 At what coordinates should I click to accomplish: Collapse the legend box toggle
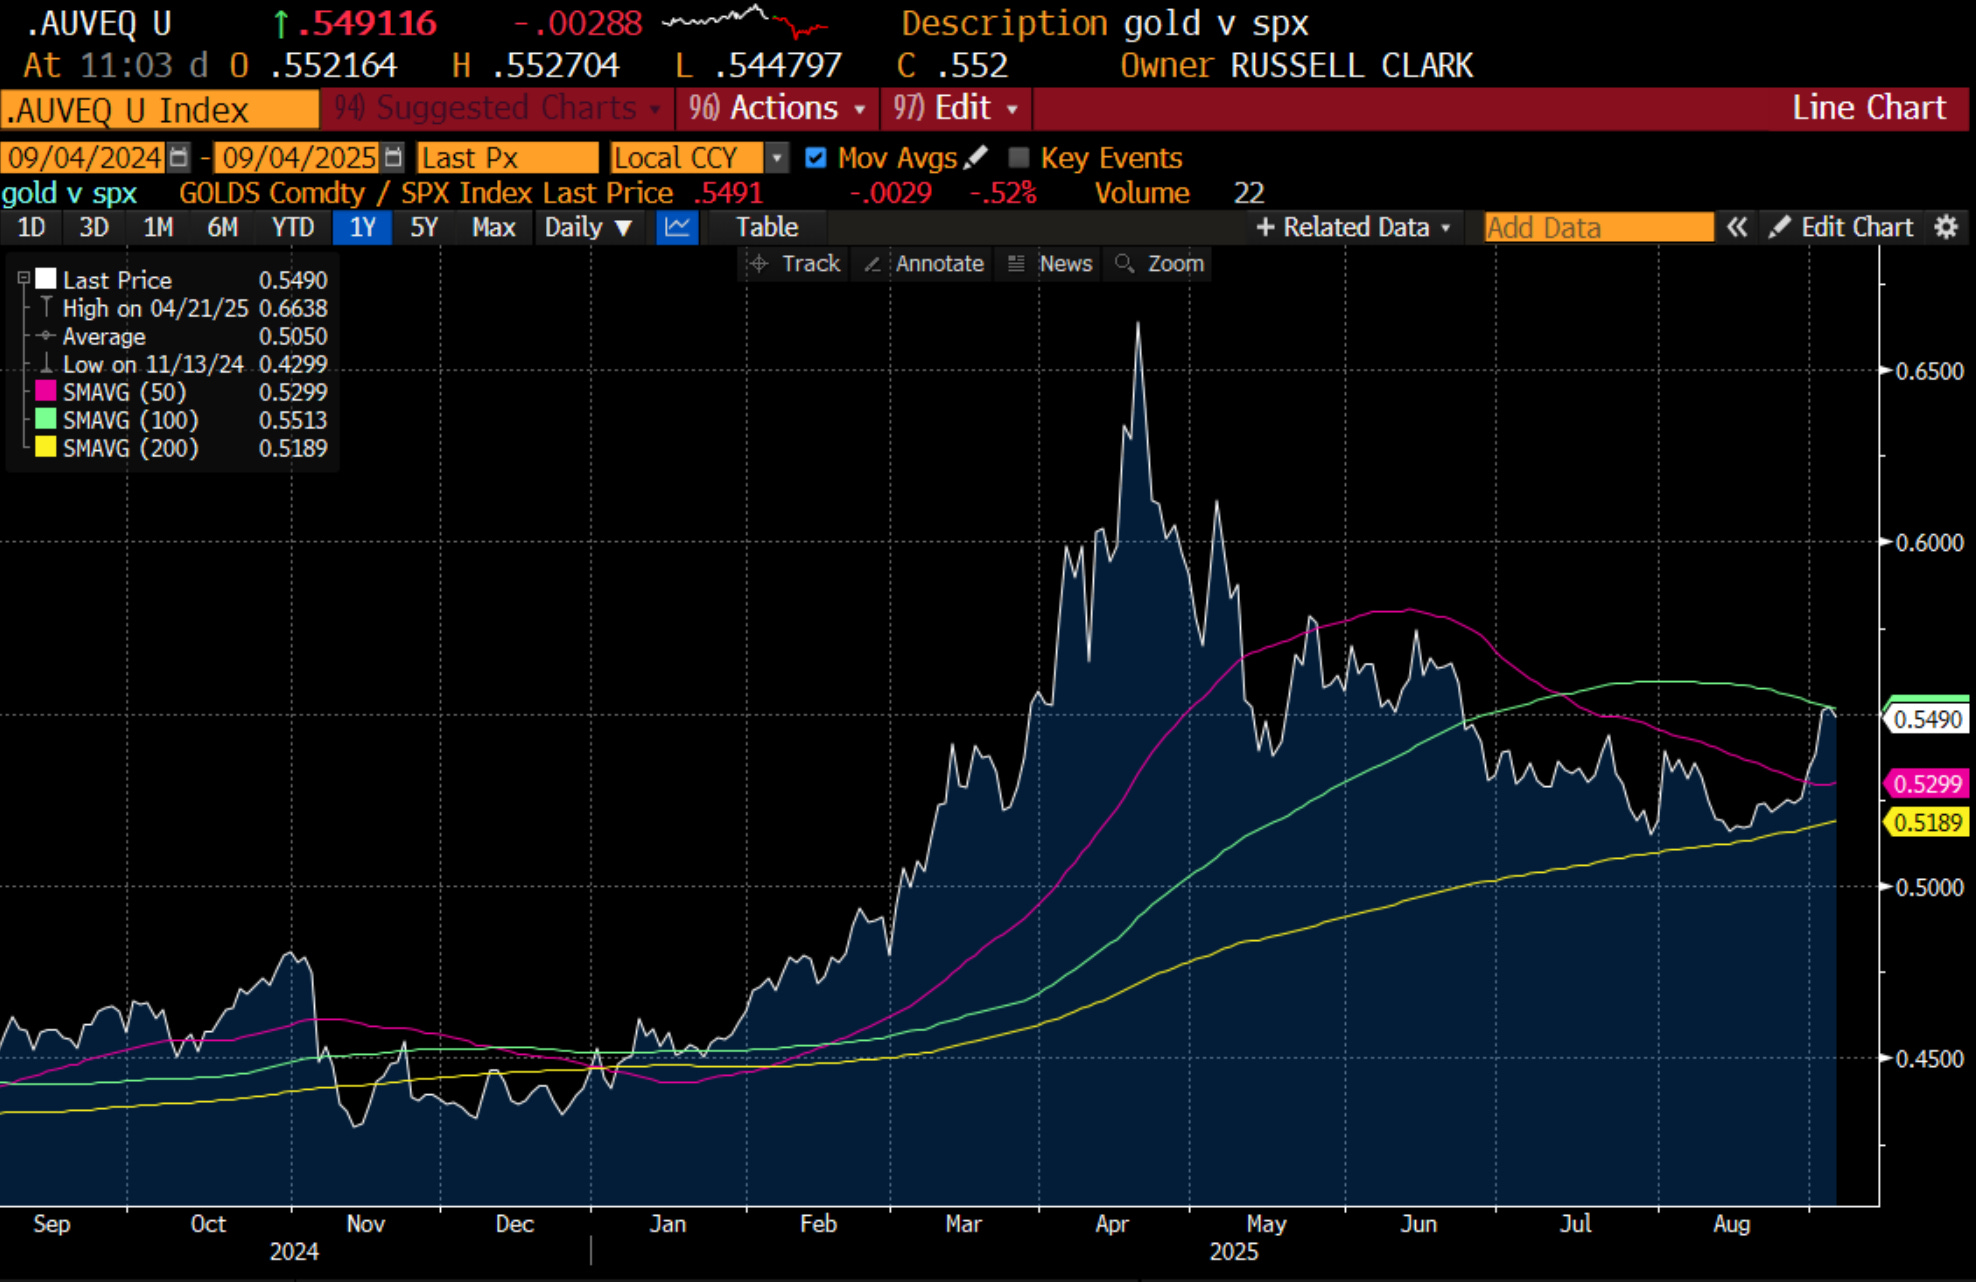pyautogui.click(x=23, y=279)
